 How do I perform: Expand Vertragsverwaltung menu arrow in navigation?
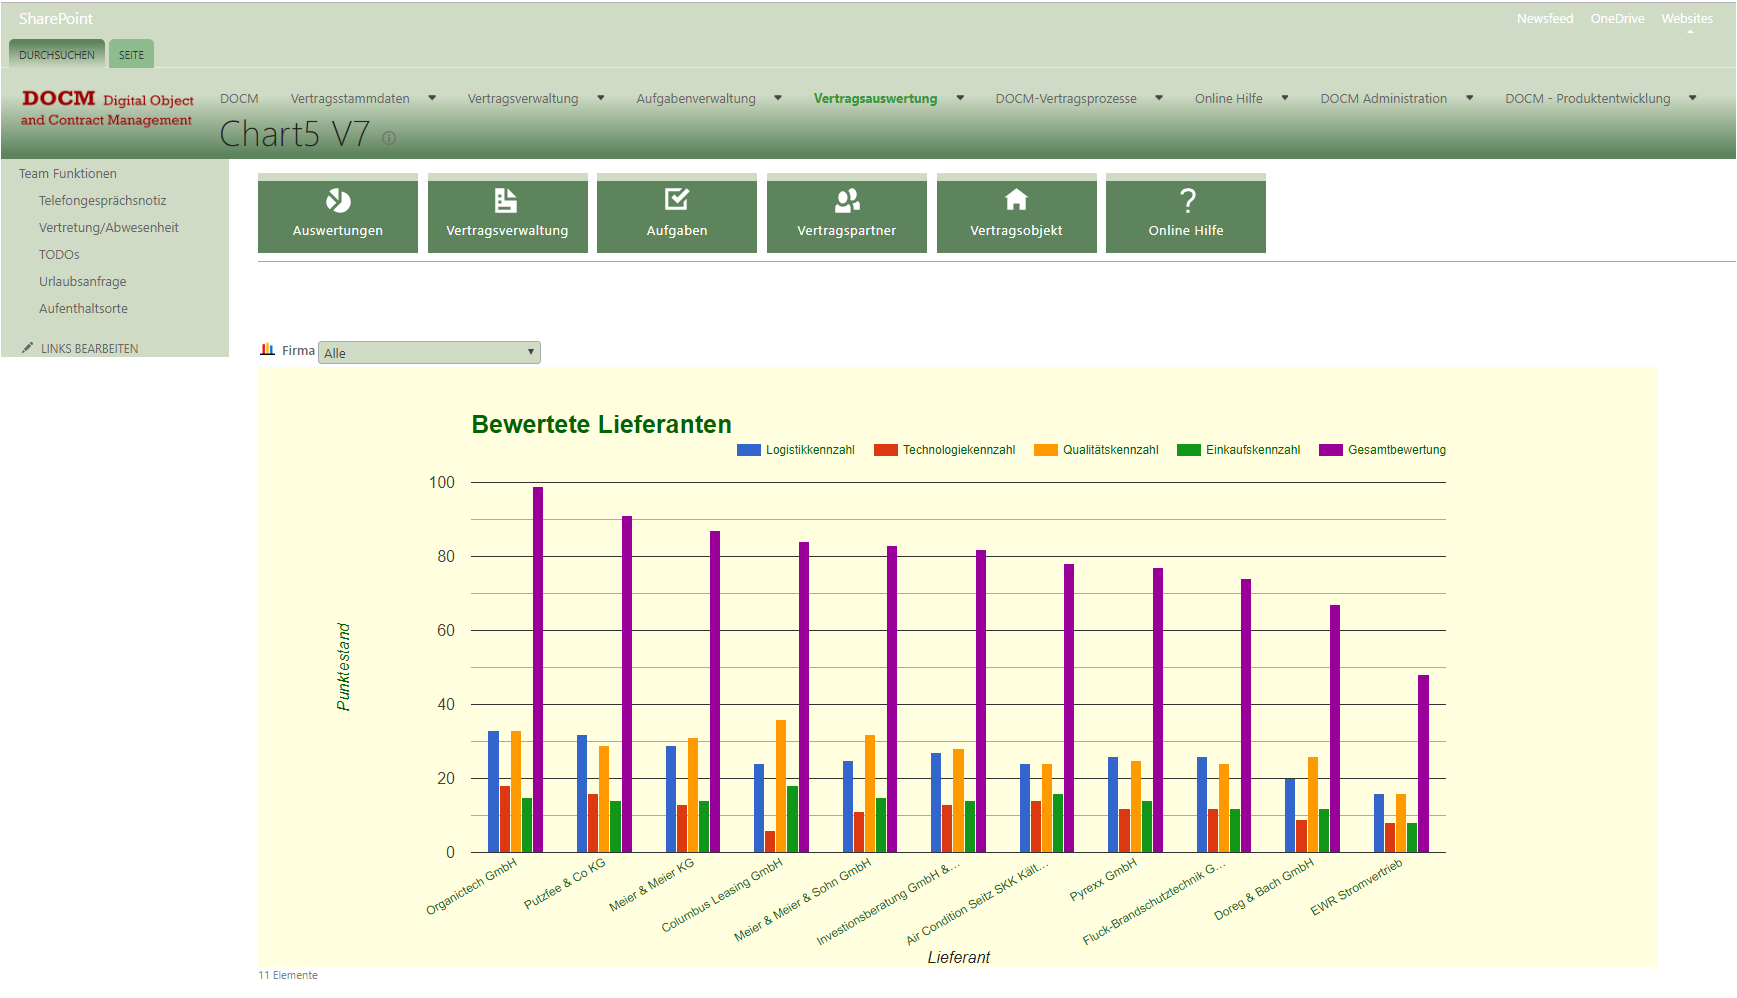(601, 98)
